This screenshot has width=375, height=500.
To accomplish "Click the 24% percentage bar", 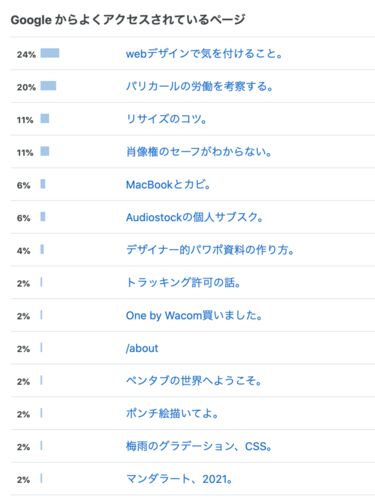I will click(50, 53).
